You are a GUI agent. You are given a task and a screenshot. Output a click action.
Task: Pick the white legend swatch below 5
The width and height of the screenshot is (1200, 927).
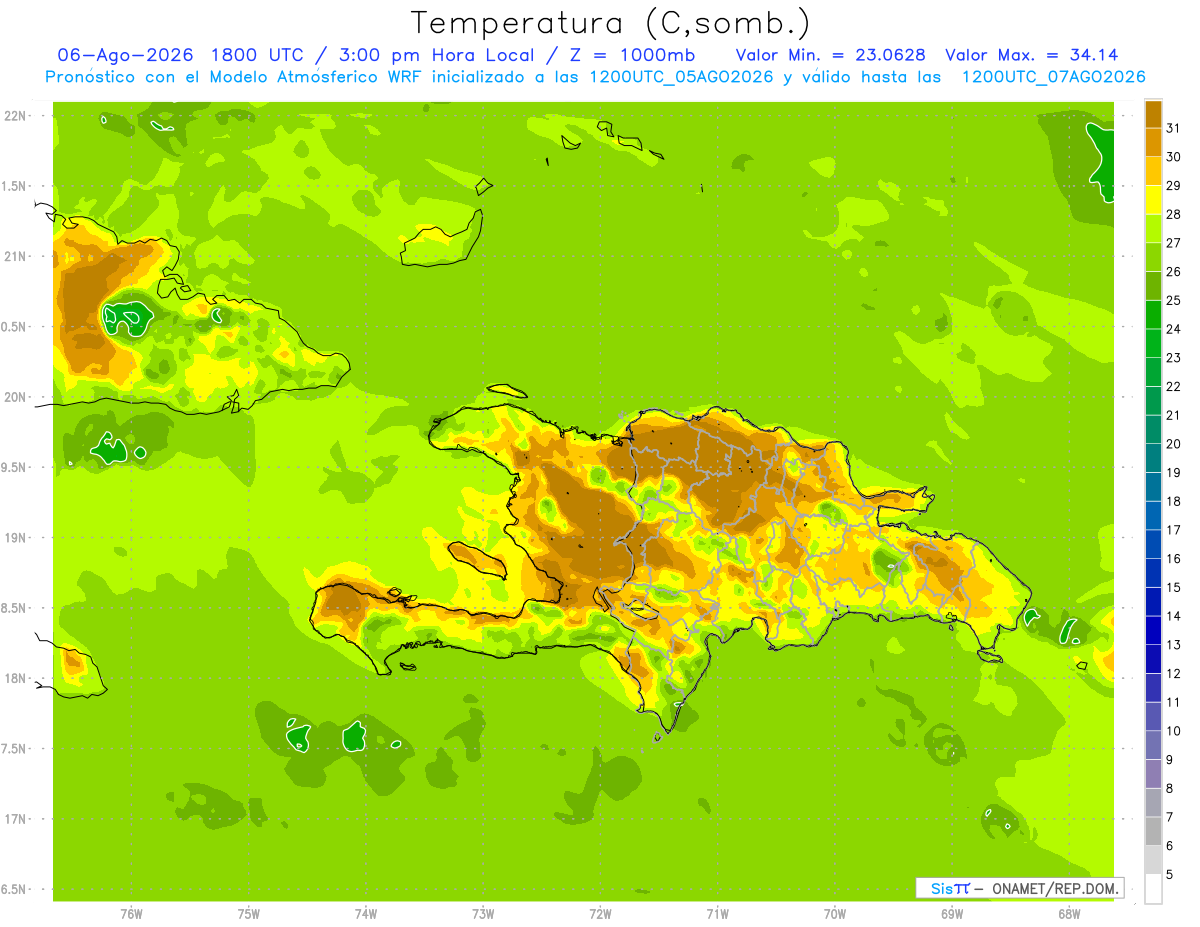point(1153,889)
